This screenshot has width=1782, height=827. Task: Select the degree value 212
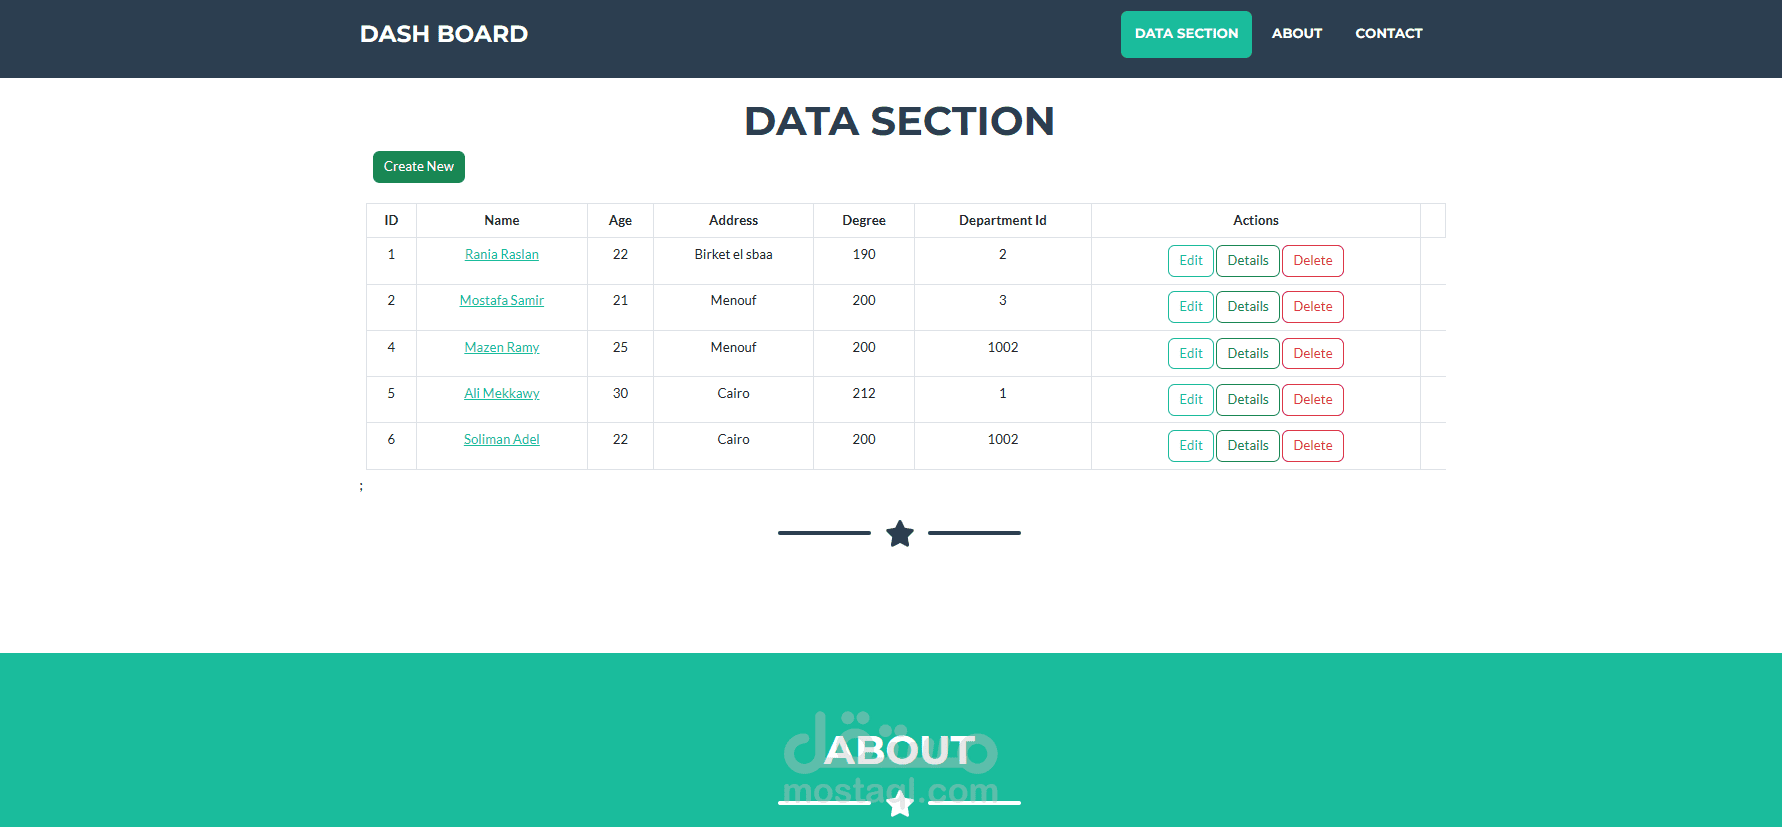point(864,394)
